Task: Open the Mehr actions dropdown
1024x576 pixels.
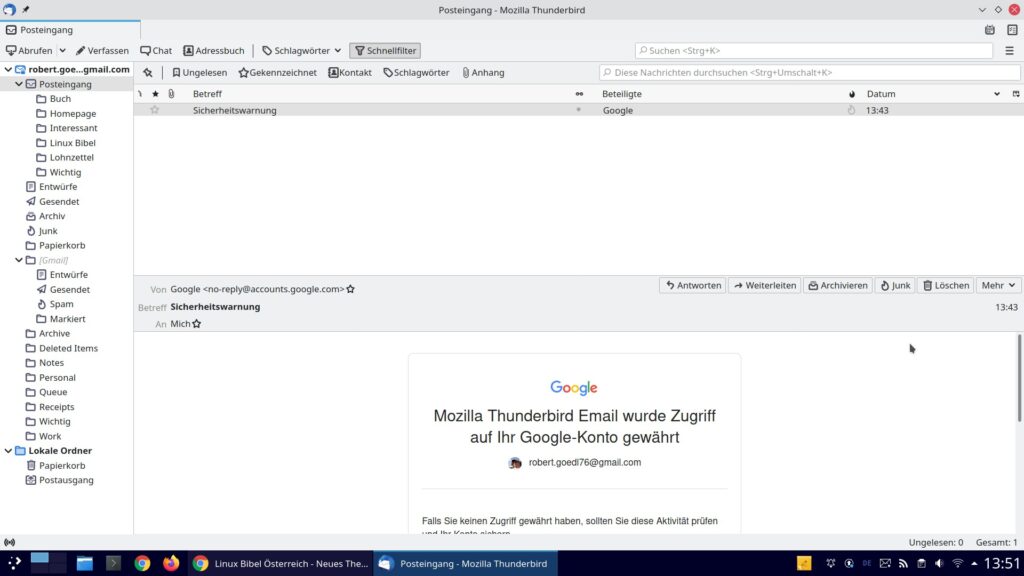Action: [998, 285]
